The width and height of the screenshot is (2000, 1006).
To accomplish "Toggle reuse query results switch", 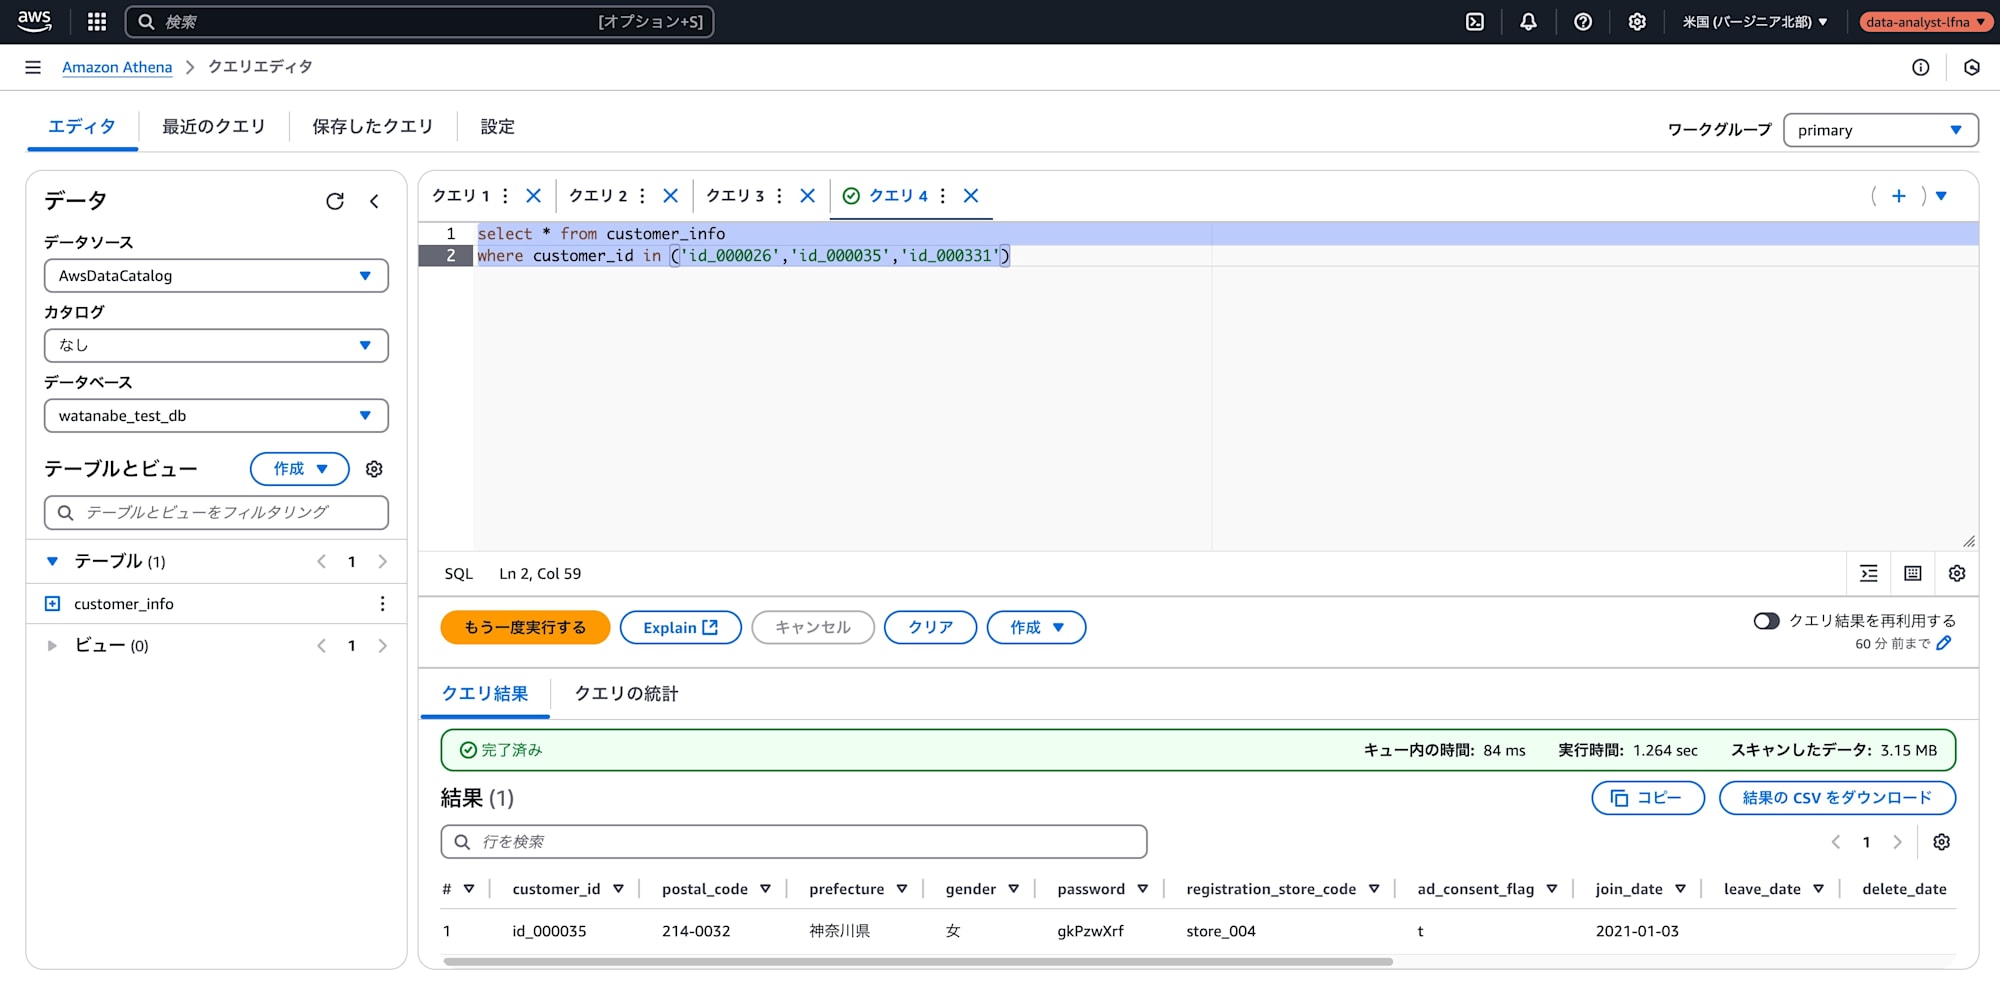I will pos(1766,621).
